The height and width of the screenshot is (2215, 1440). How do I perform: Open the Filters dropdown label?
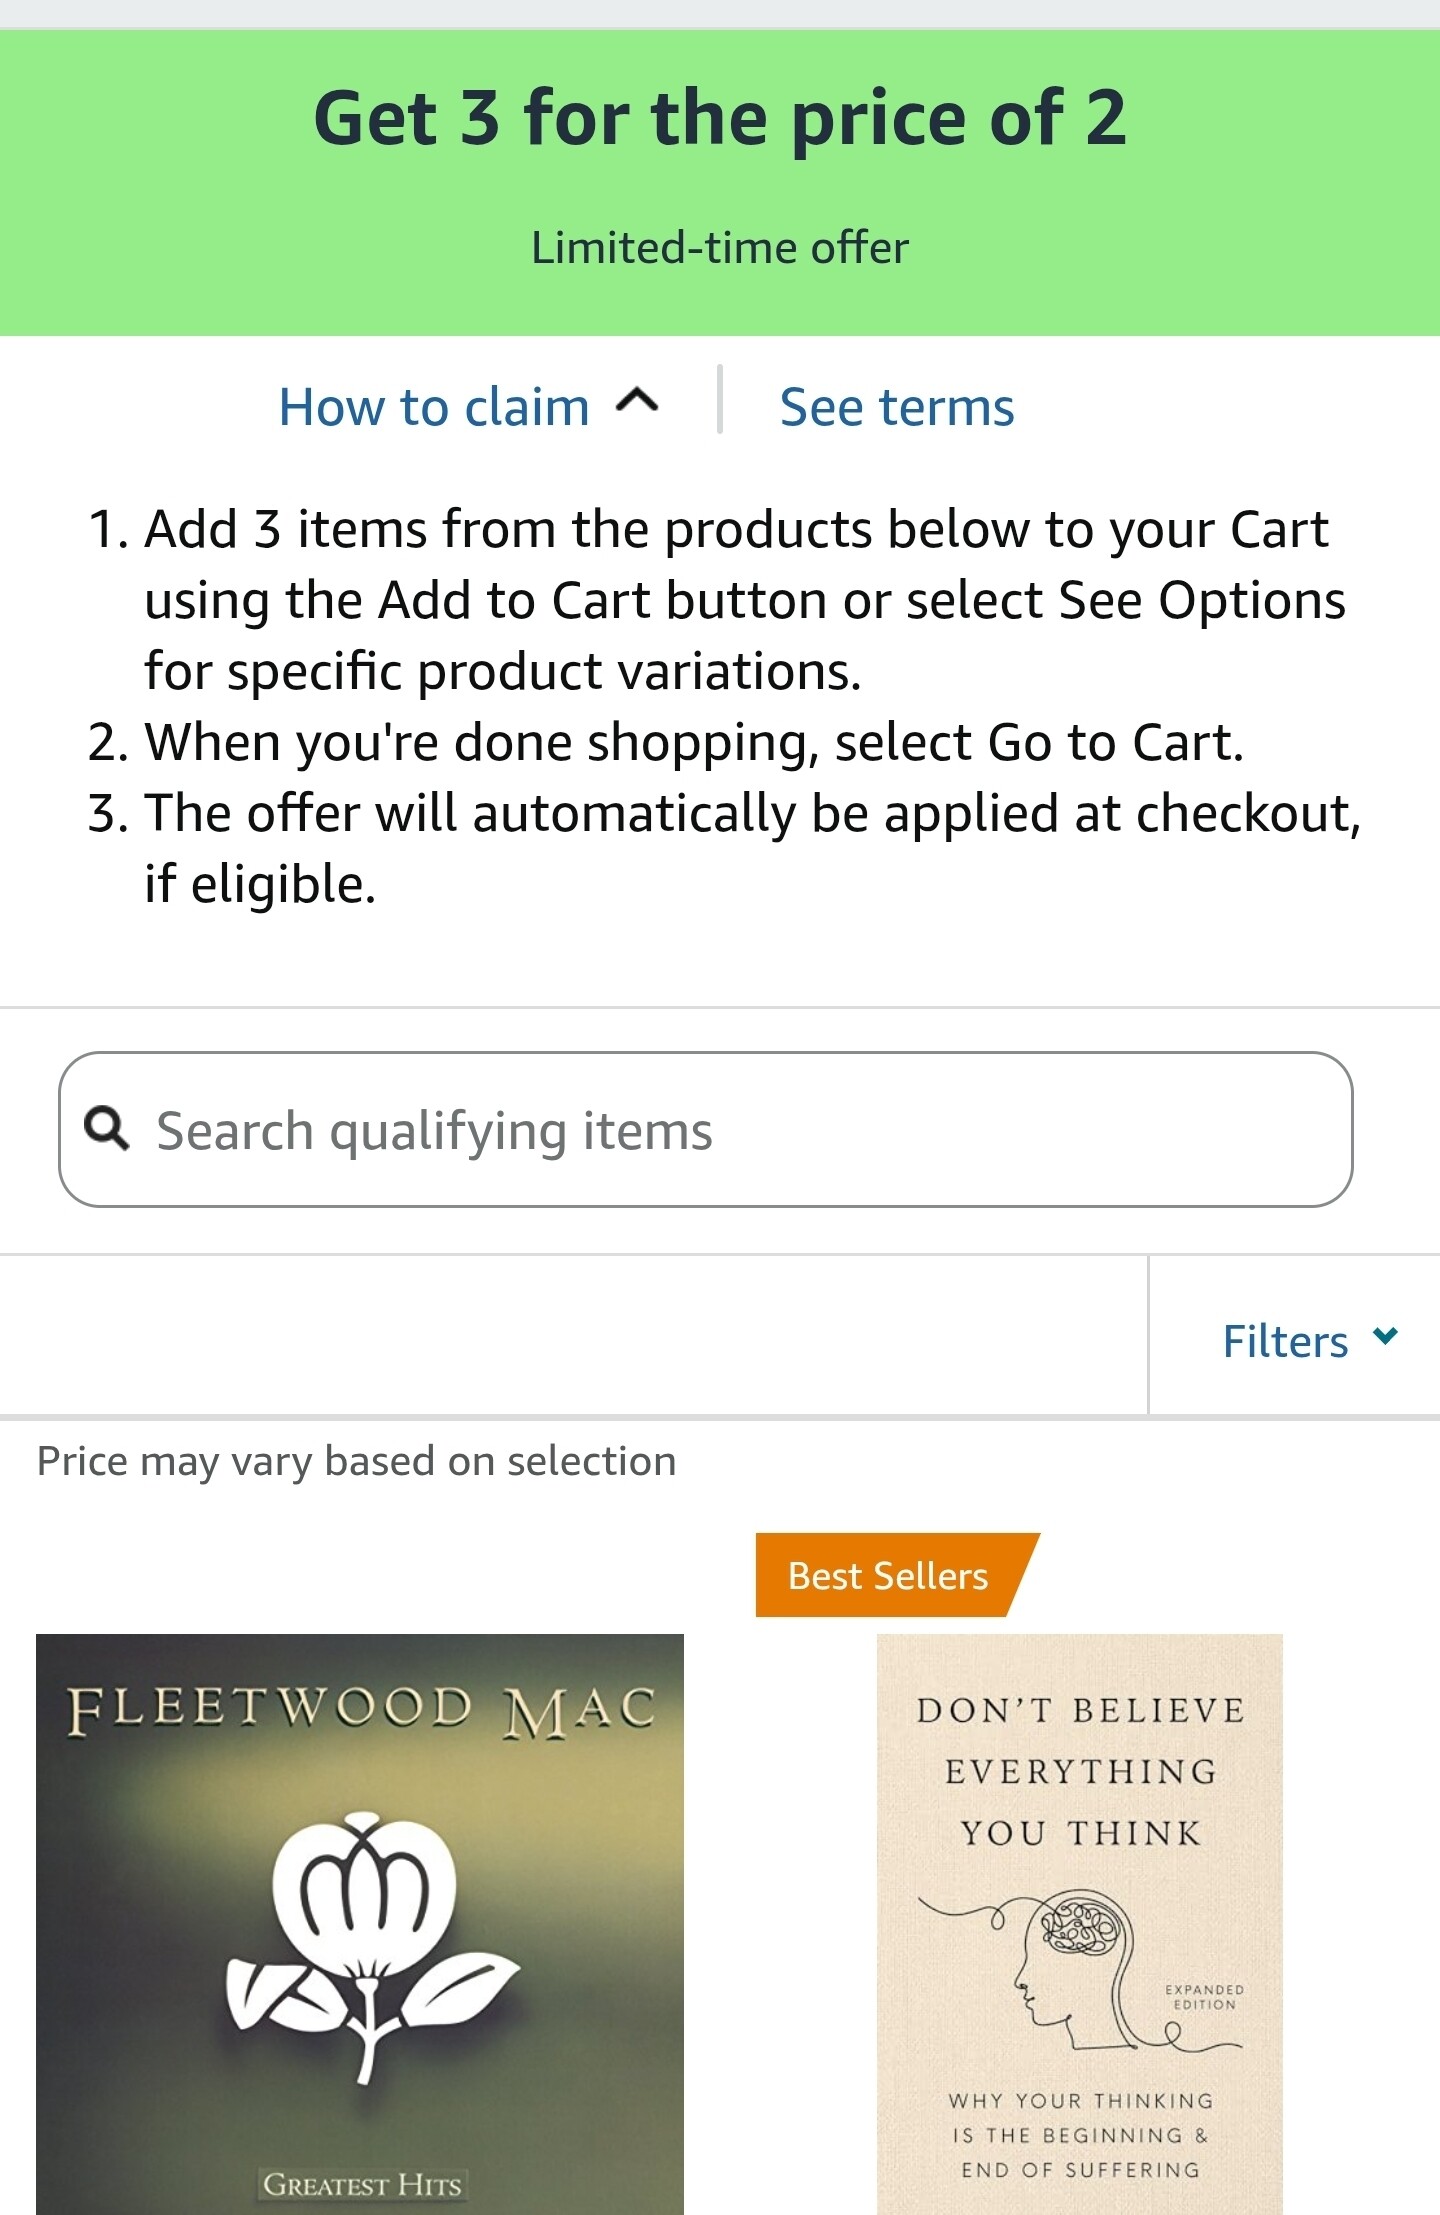click(x=1285, y=1341)
